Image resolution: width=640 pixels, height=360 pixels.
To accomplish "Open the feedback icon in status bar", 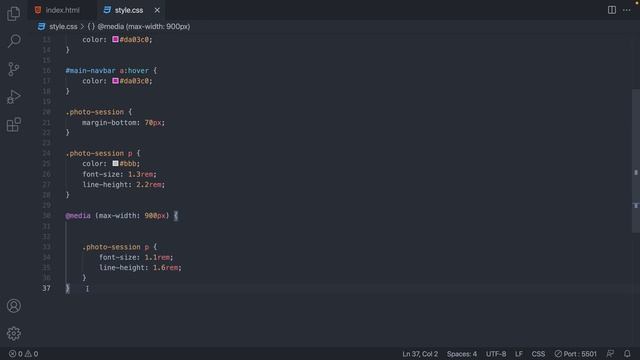I will tap(610, 354).
